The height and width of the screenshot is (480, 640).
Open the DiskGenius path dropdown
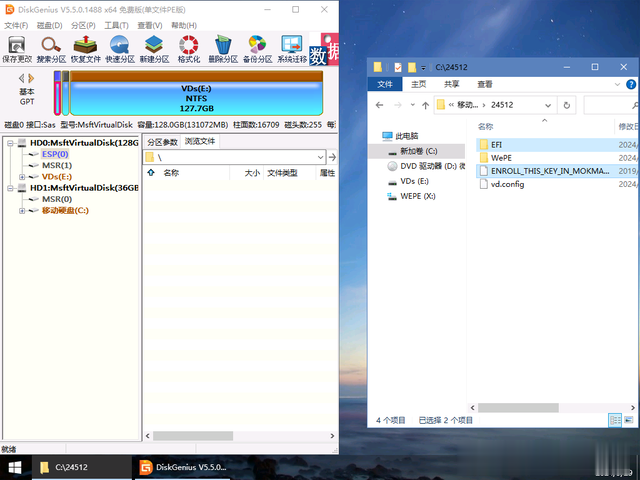(320, 157)
